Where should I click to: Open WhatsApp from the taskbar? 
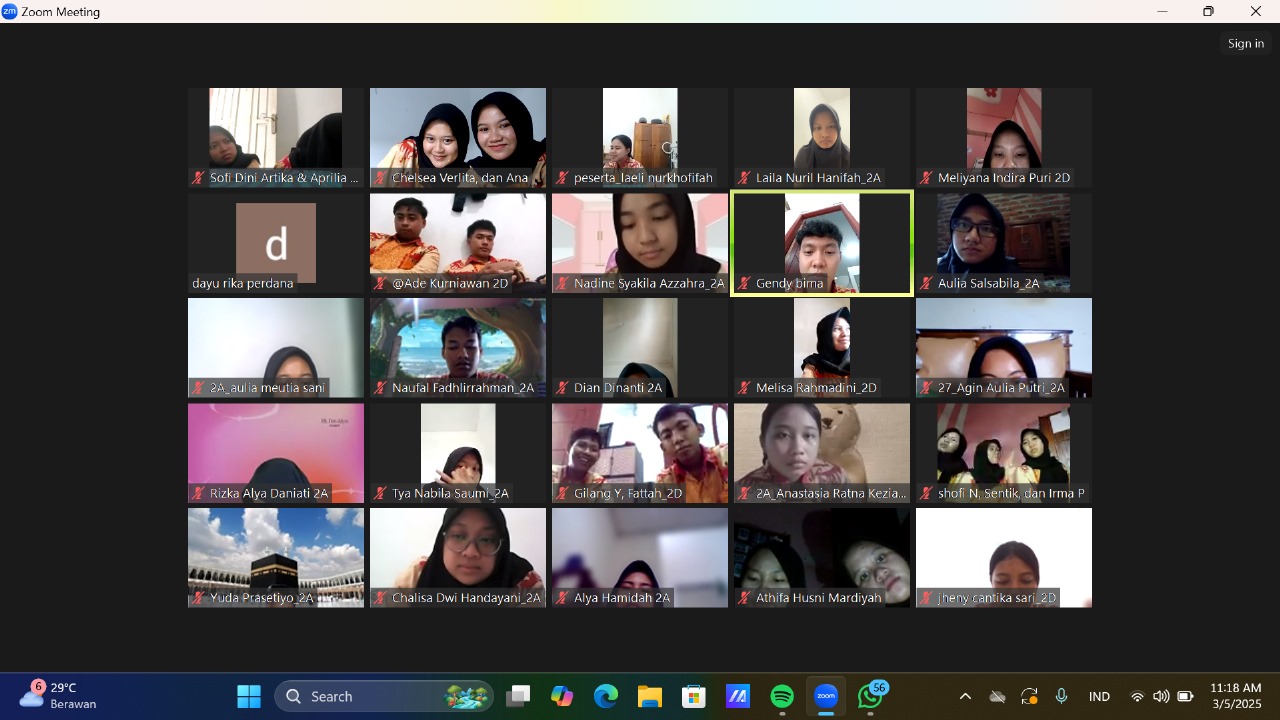pyautogui.click(x=870, y=696)
